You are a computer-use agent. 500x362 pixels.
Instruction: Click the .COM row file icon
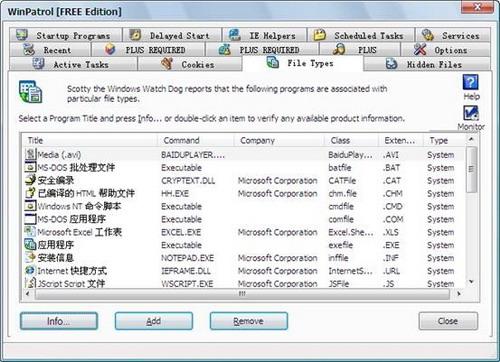click(x=31, y=219)
